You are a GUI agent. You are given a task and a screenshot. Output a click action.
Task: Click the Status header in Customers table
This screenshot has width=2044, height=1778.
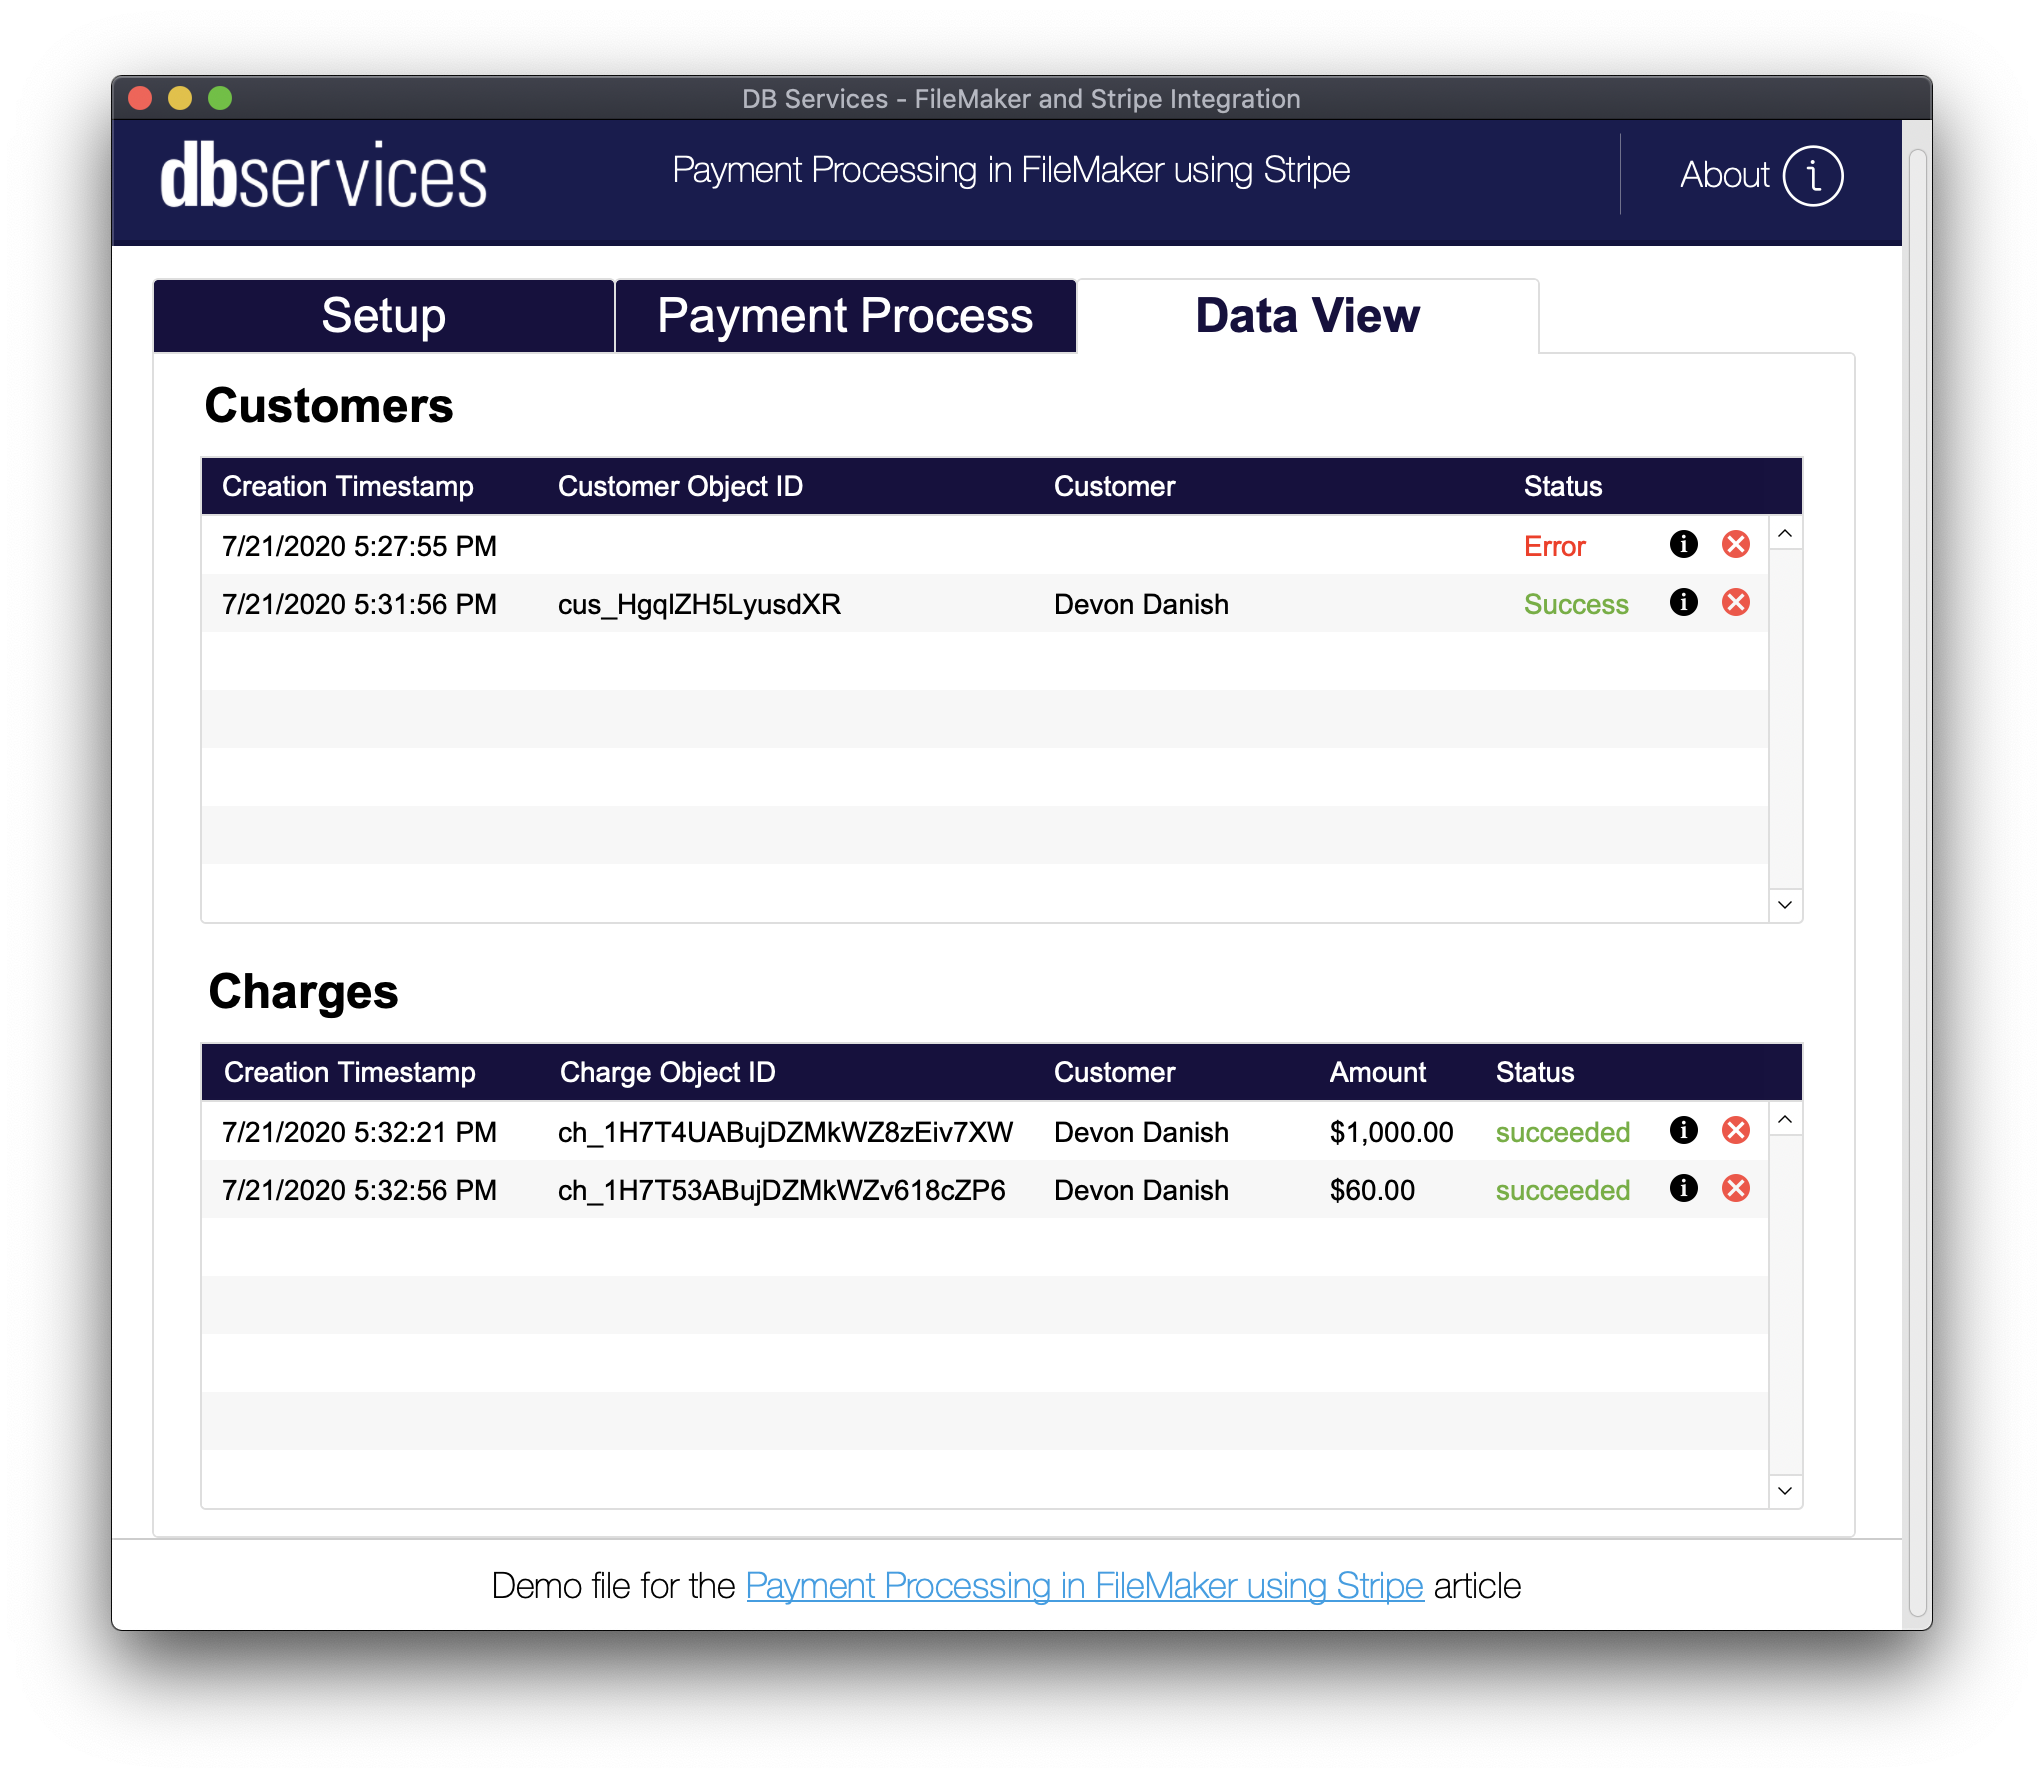[x=1562, y=486]
